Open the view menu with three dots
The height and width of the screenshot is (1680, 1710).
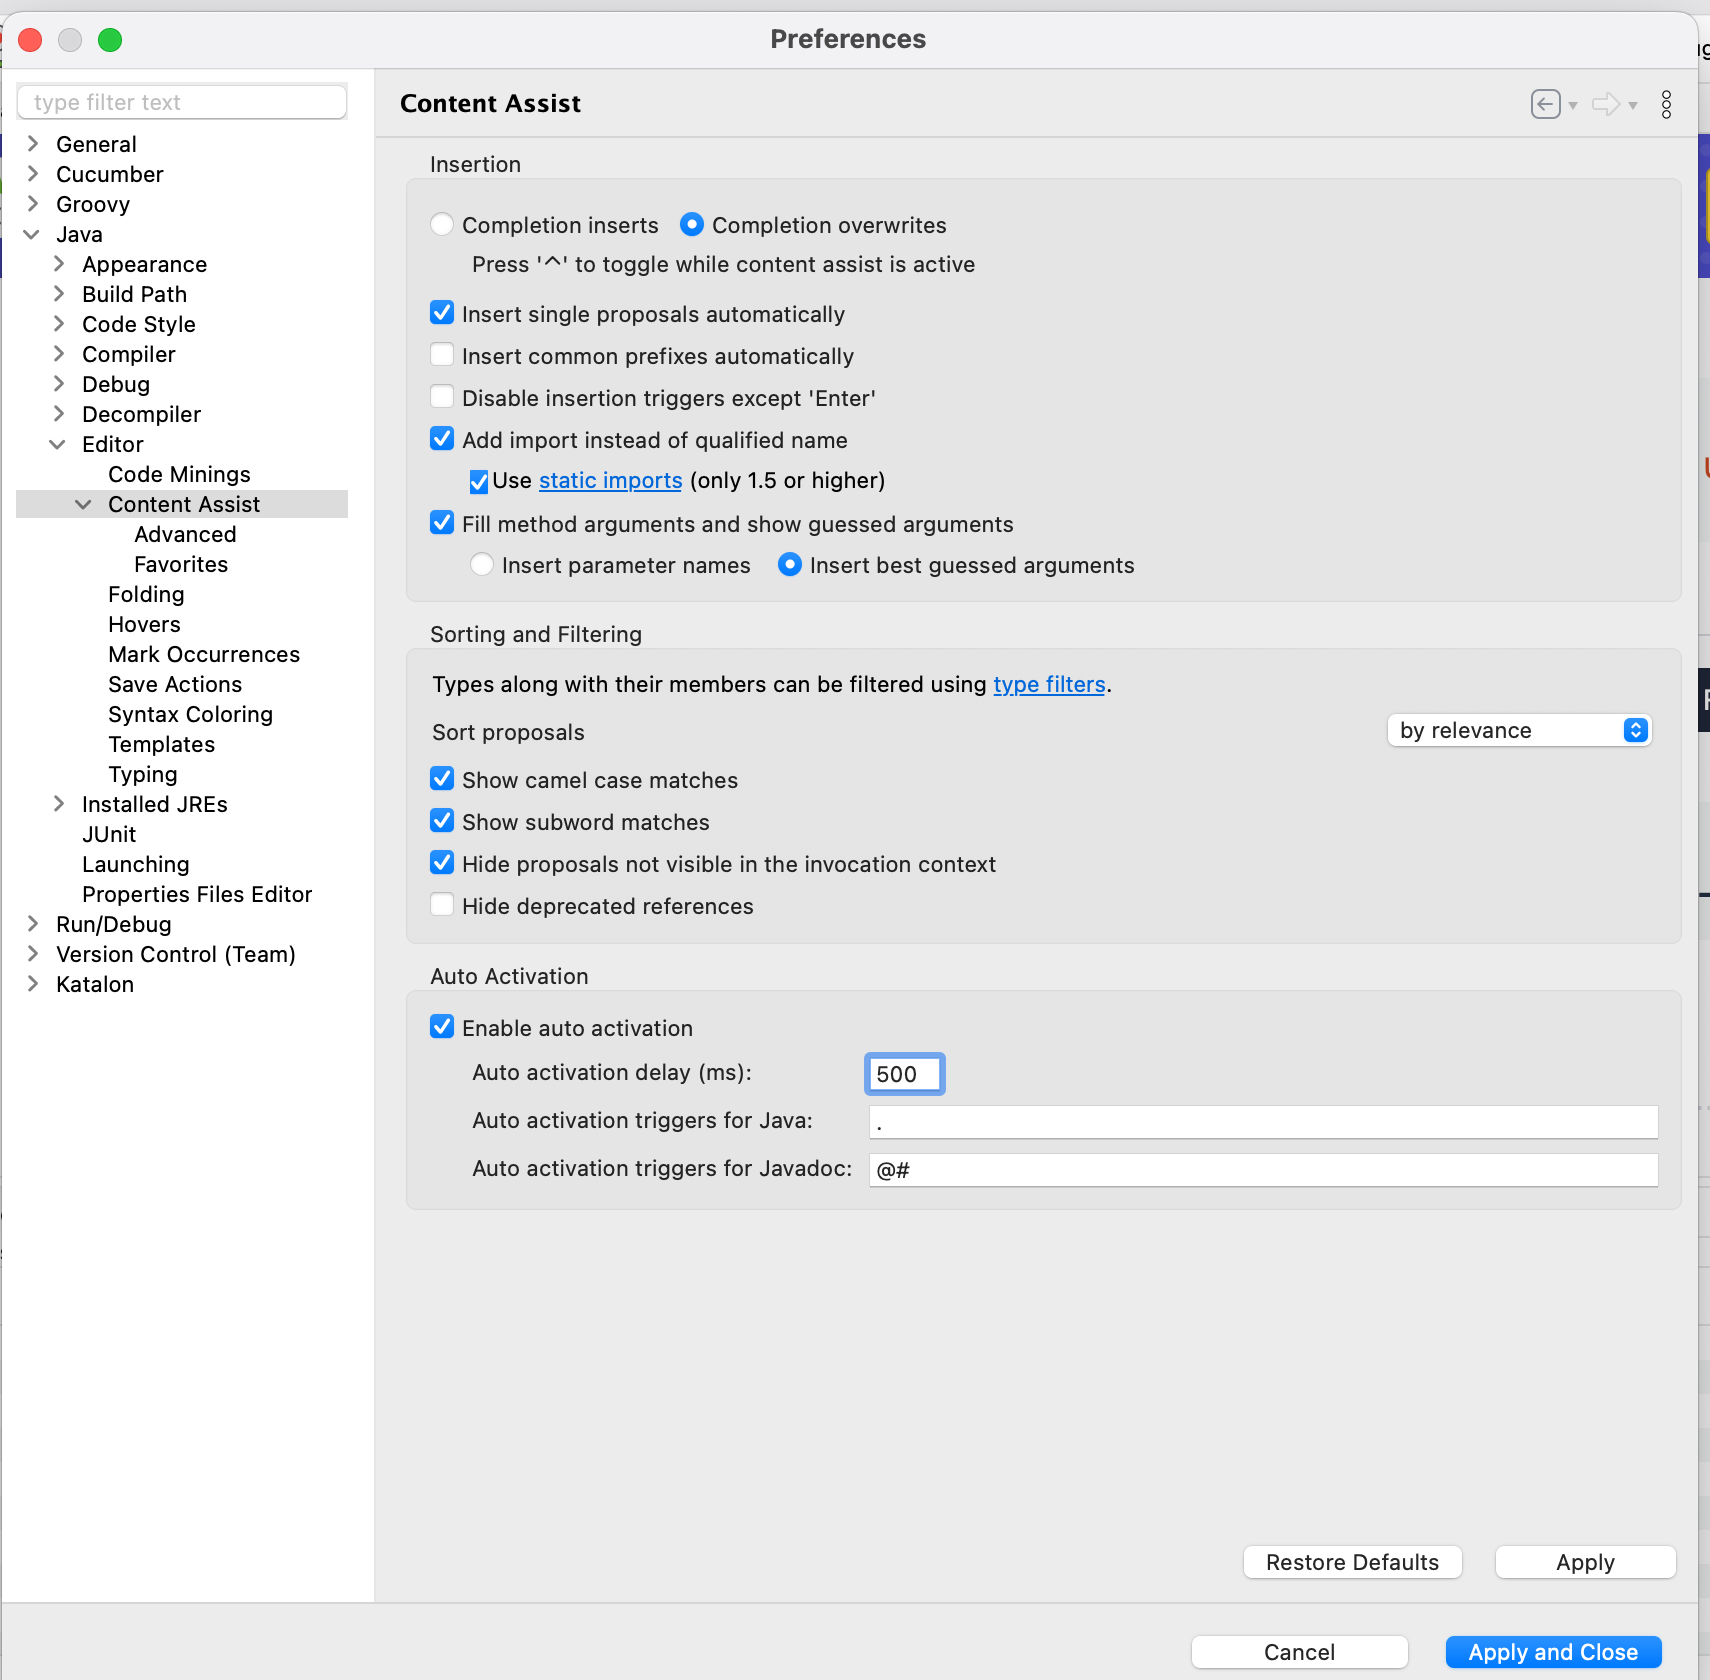pos(1665,104)
